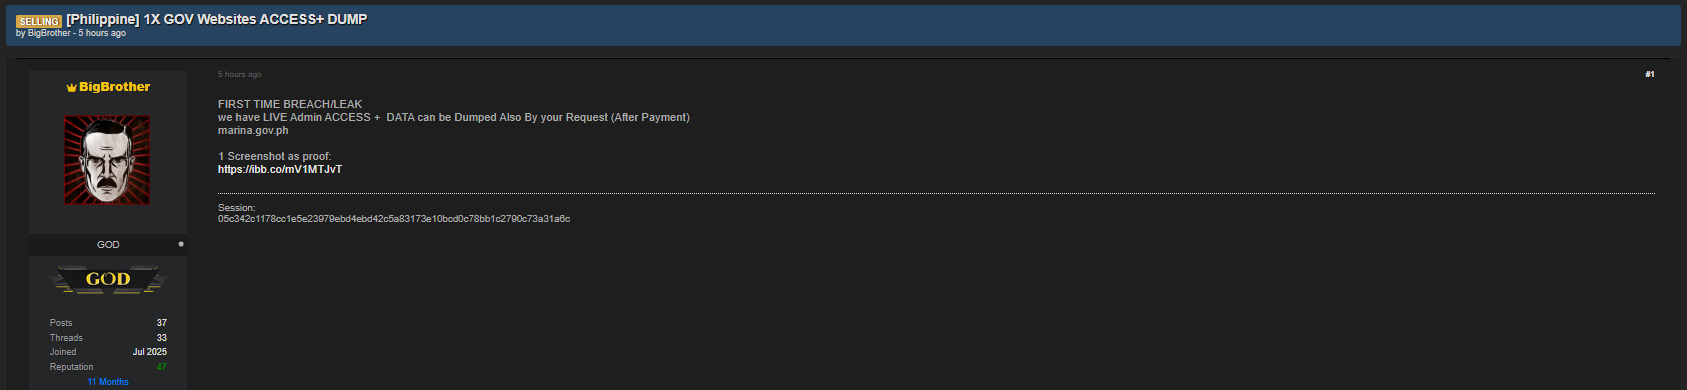This screenshot has height=390, width=1687.
Task: Open BigBrother's avatar image
Action: [x=107, y=160]
